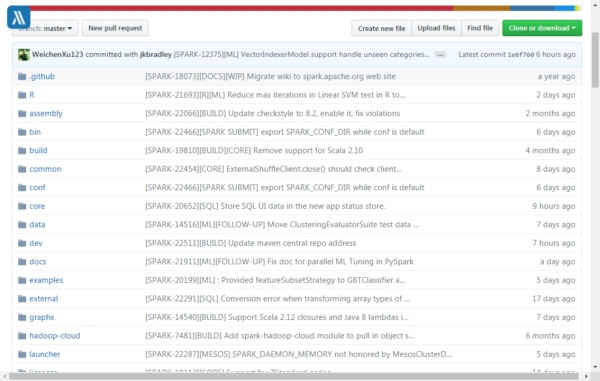Open SPARK-20652 SQL UI data commit message
Screen dimensions: 600x381
[265, 206]
